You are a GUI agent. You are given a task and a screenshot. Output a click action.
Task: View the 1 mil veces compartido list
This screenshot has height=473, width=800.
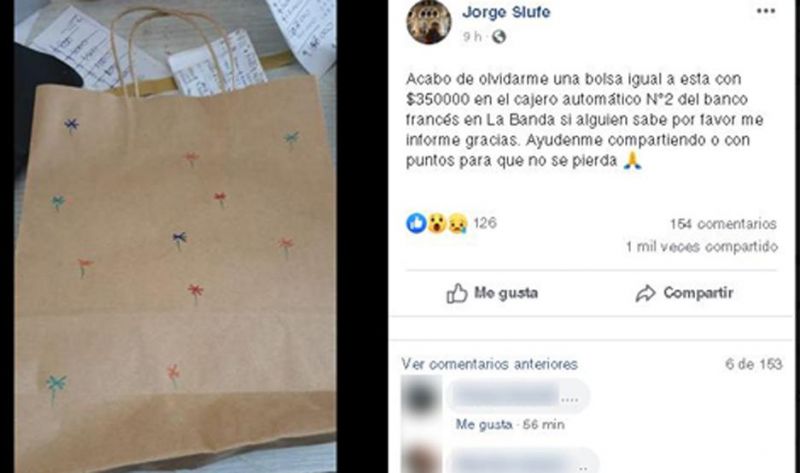click(702, 247)
